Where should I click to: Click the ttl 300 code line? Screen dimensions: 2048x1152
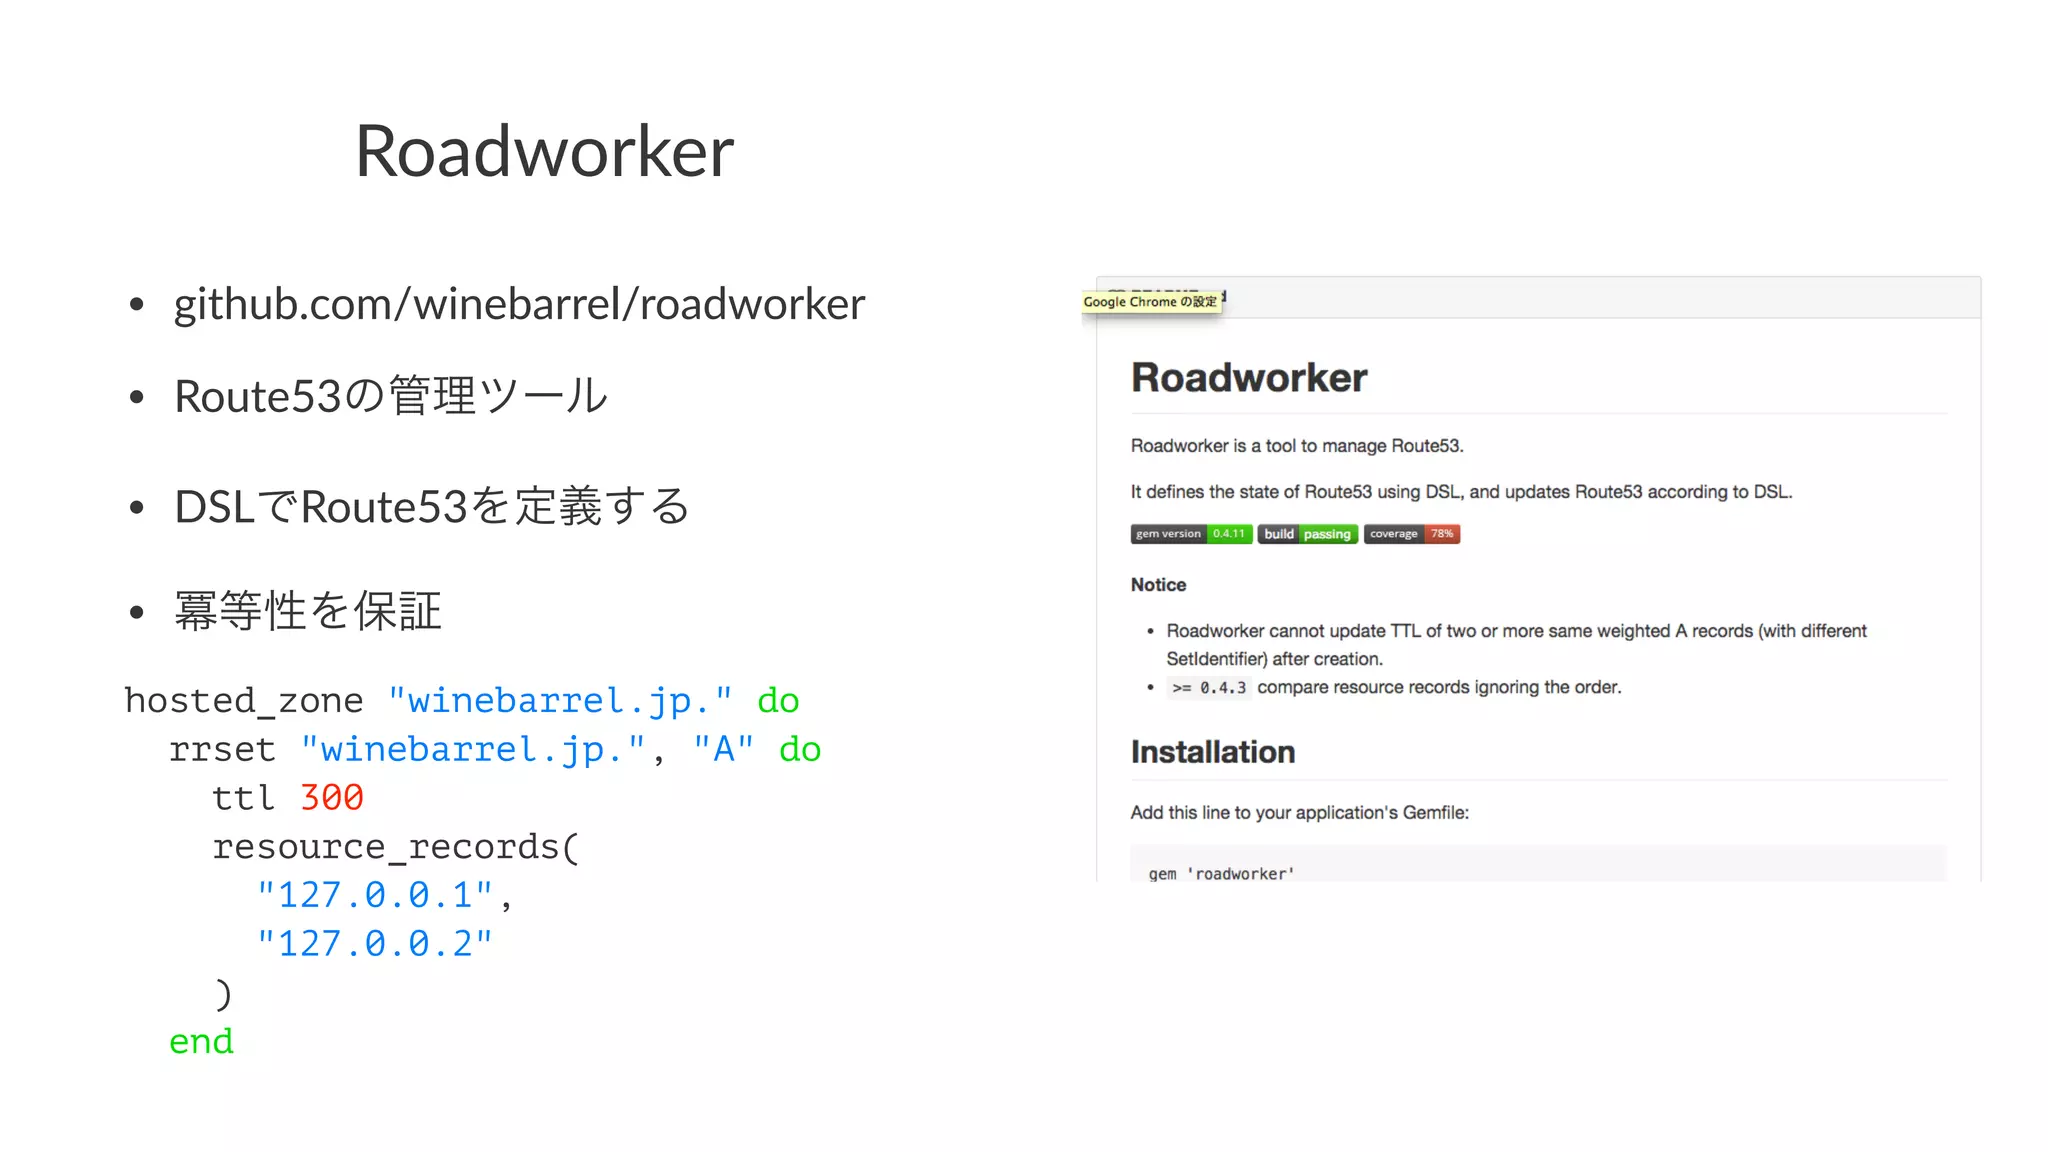pos(288,798)
